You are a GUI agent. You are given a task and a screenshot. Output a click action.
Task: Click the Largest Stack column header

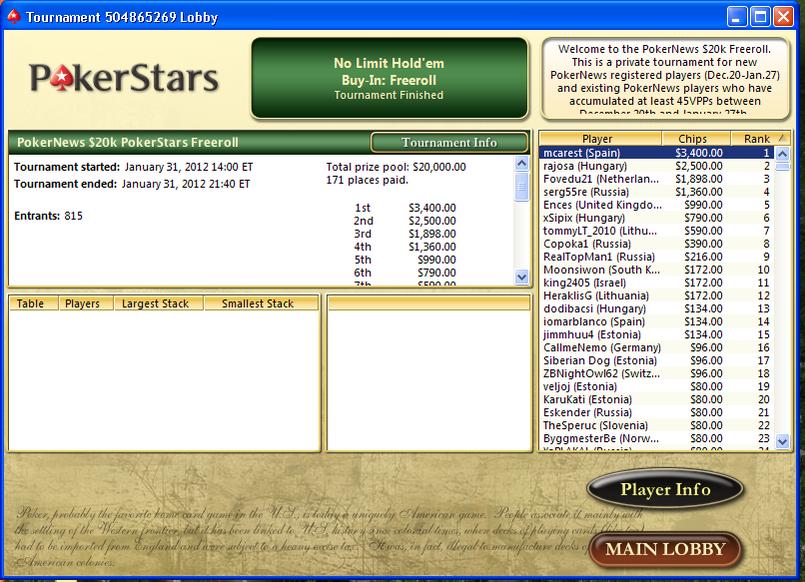(159, 303)
